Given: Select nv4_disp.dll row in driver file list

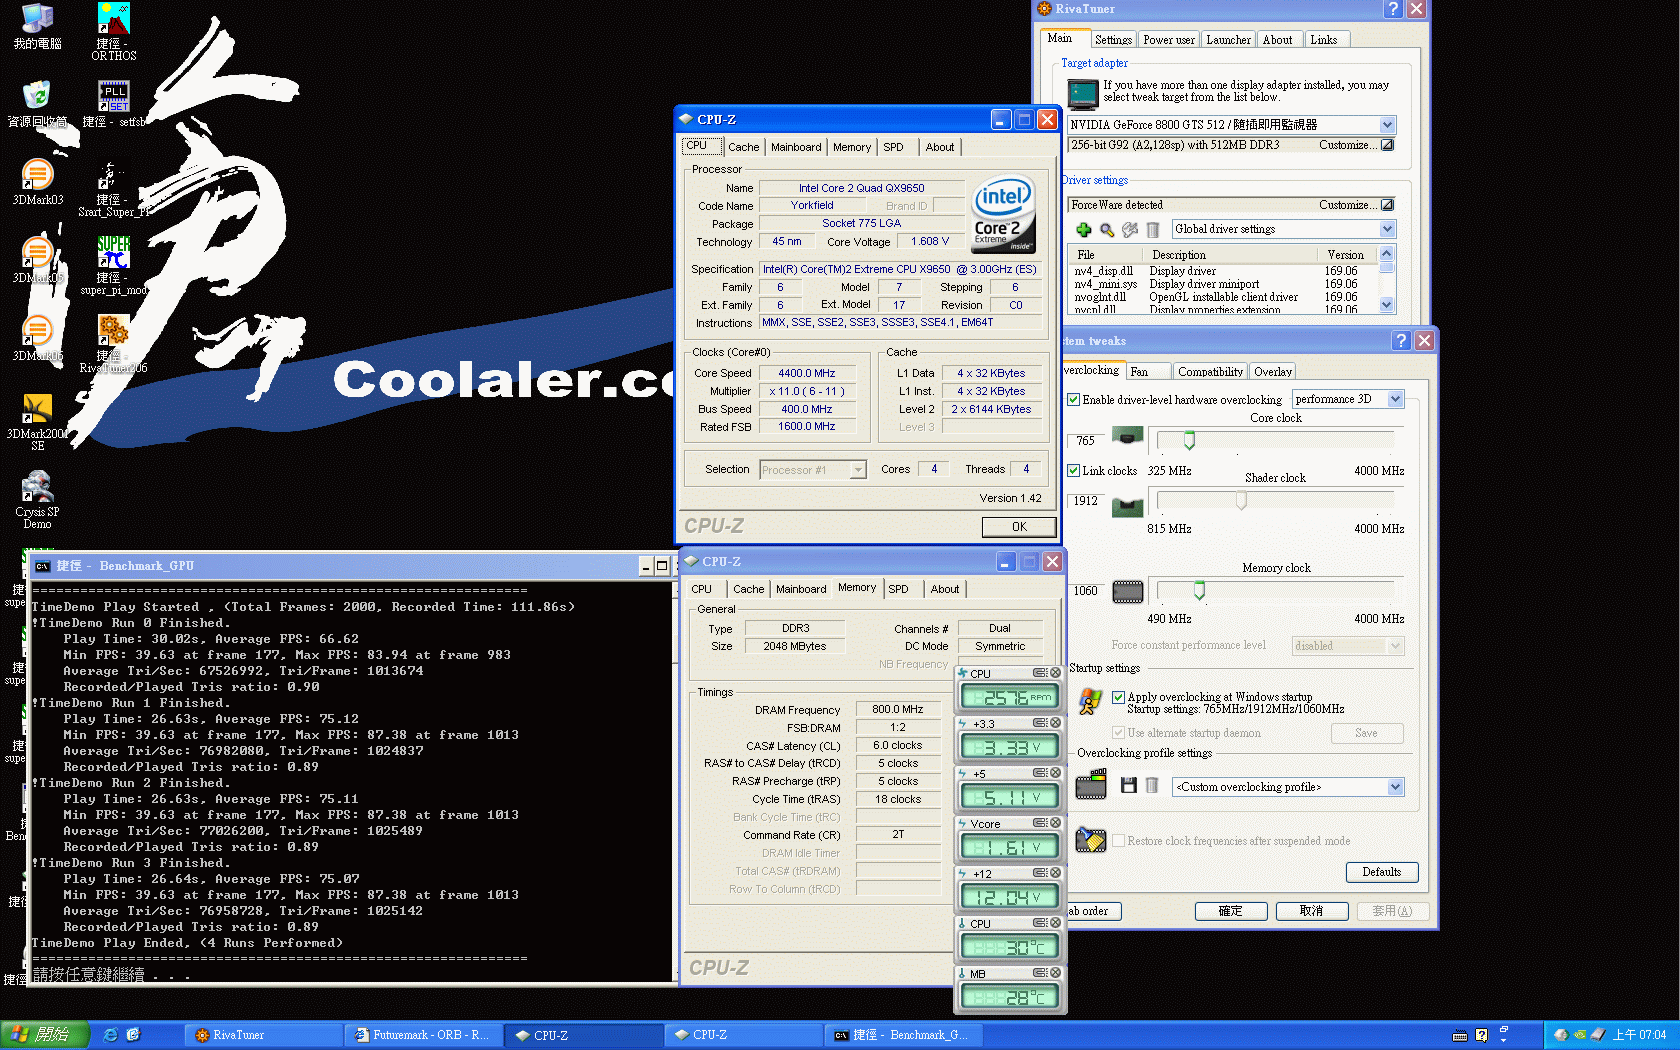Looking at the screenshot, I should pyautogui.click(x=1222, y=271).
